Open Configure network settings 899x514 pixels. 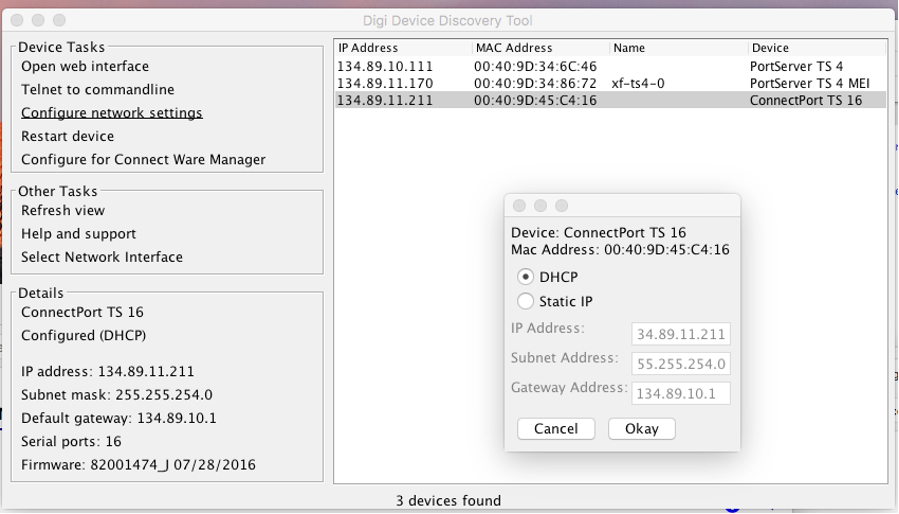[112, 113]
